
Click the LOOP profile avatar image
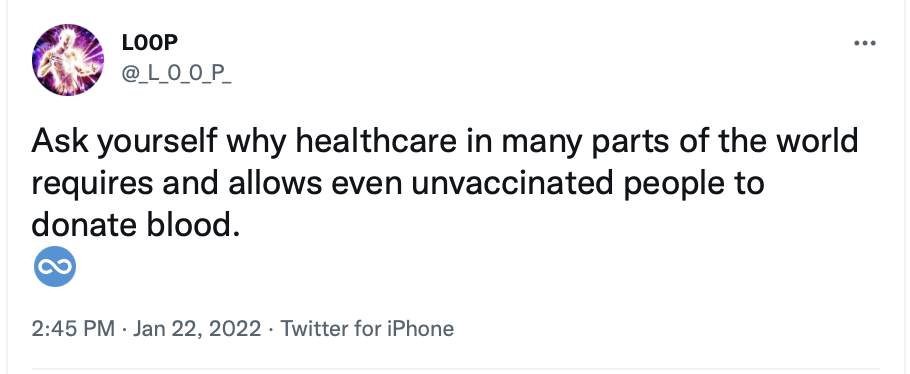pyautogui.click(x=68, y=60)
